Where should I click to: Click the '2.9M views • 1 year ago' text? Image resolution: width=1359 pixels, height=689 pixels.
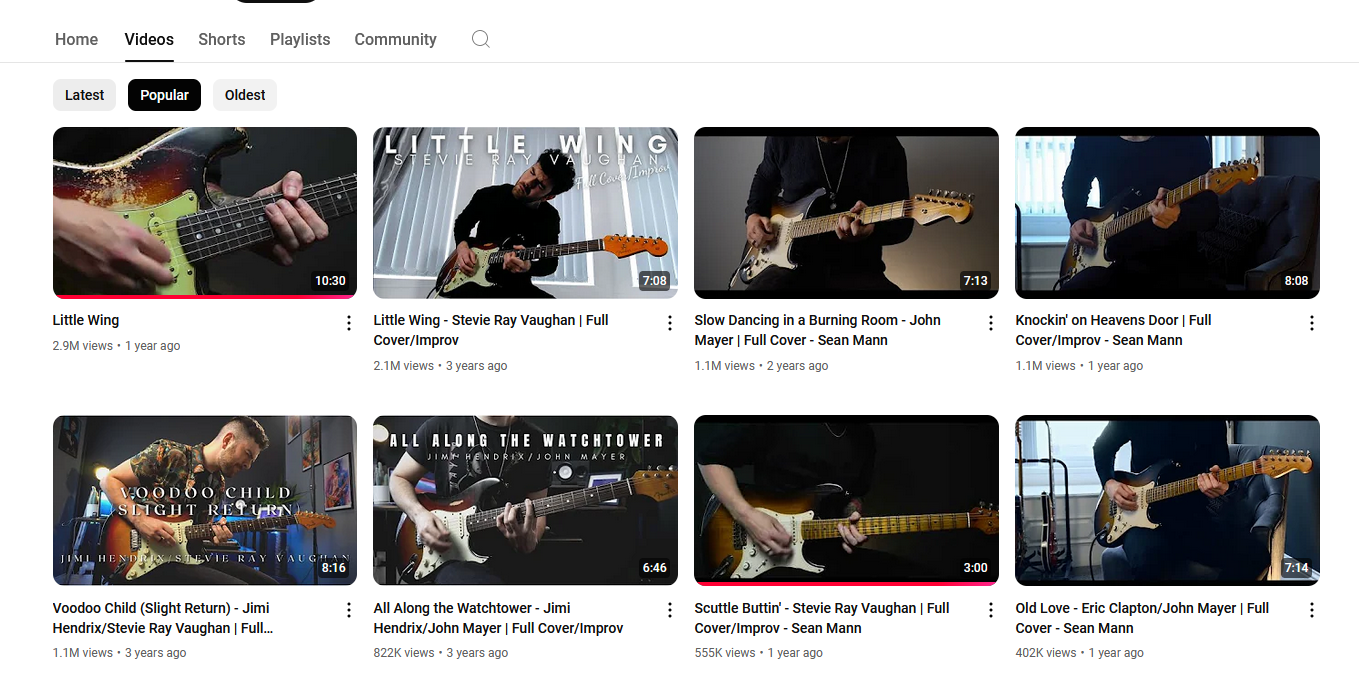coord(117,346)
